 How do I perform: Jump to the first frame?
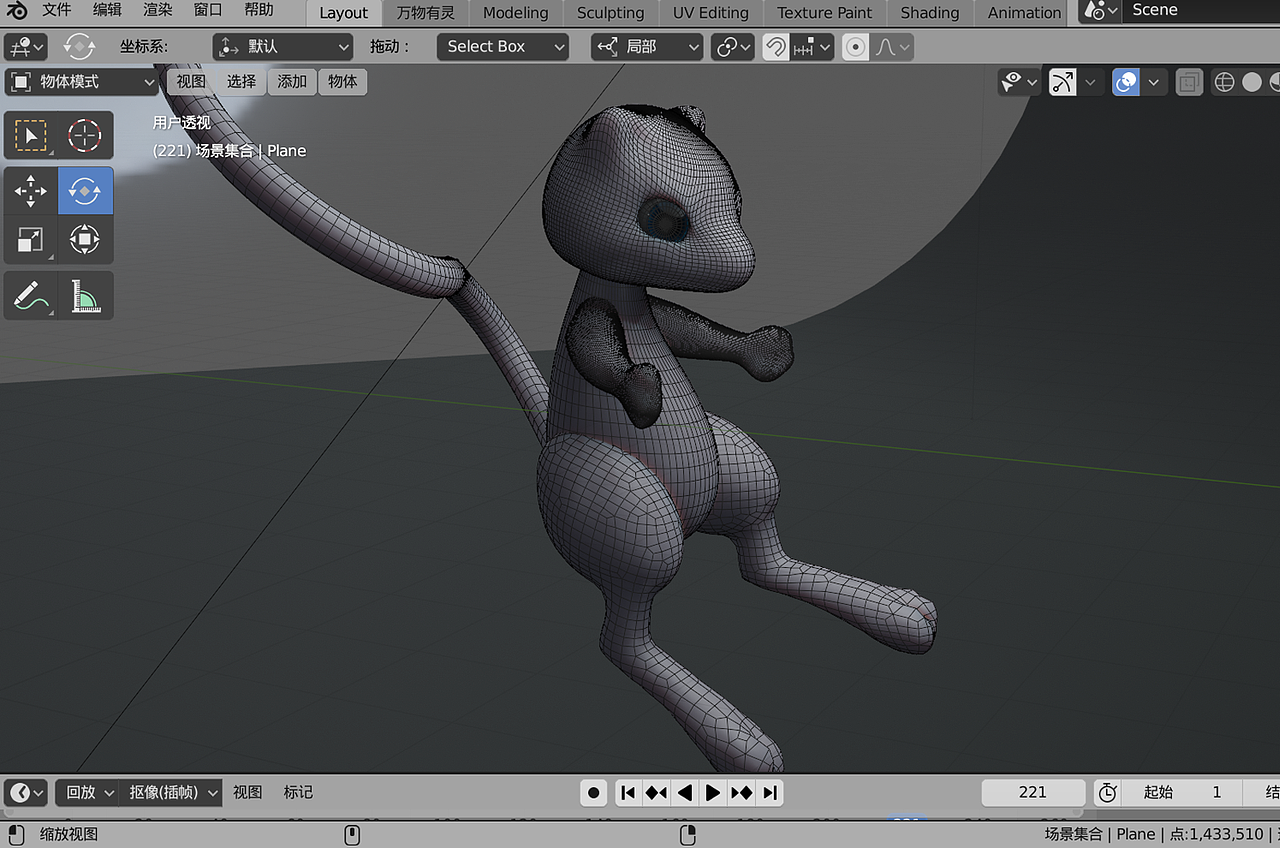click(628, 793)
